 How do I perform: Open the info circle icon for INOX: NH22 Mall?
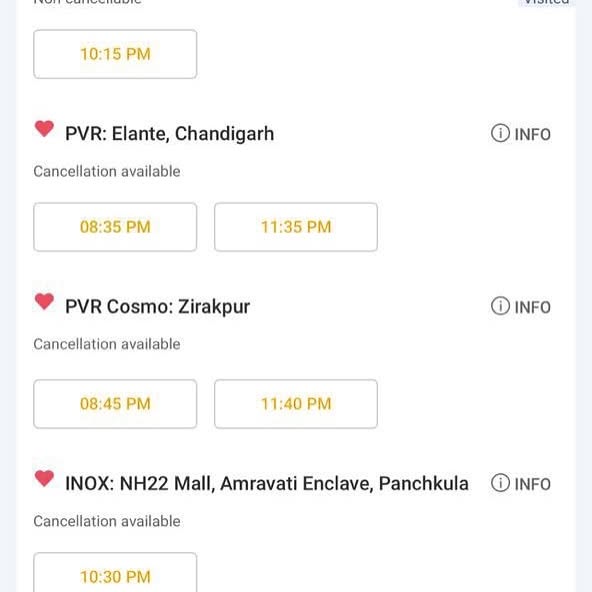click(x=500, y=483)
